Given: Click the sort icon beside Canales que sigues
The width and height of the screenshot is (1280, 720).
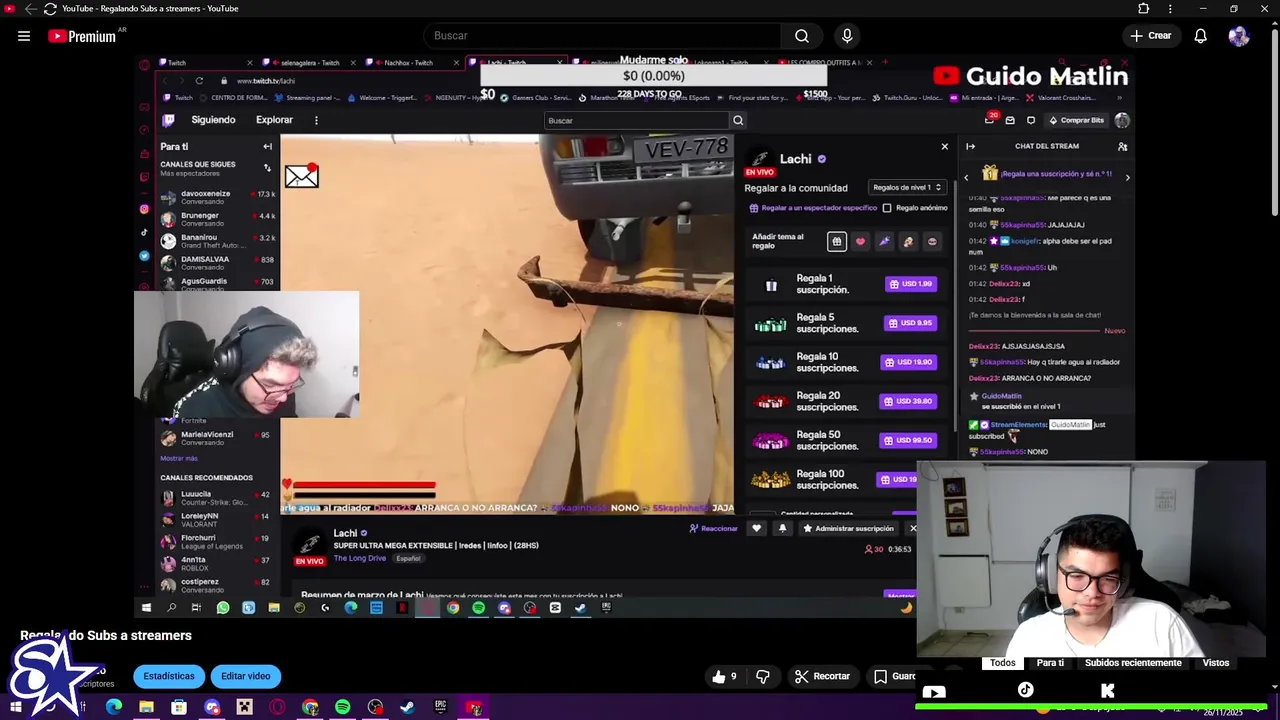Looking at the screenshot, I should 267,168.
